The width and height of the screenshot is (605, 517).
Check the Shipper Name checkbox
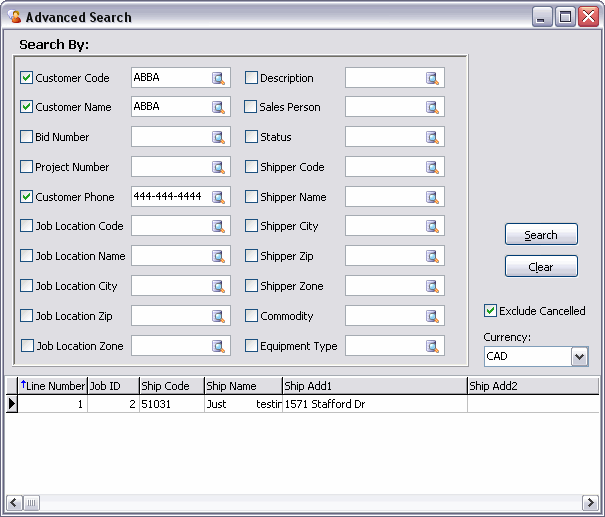click(x=251, y=197)
